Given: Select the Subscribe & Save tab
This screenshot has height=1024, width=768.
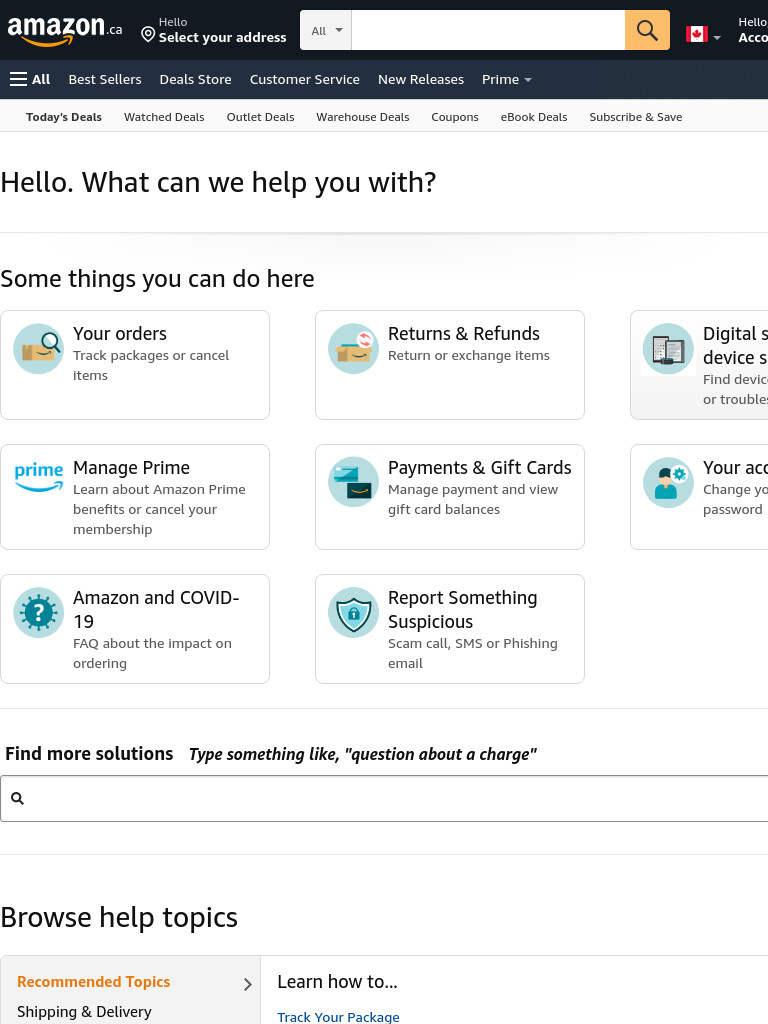Looking at the screenshot, I should [x=635, y=117].
